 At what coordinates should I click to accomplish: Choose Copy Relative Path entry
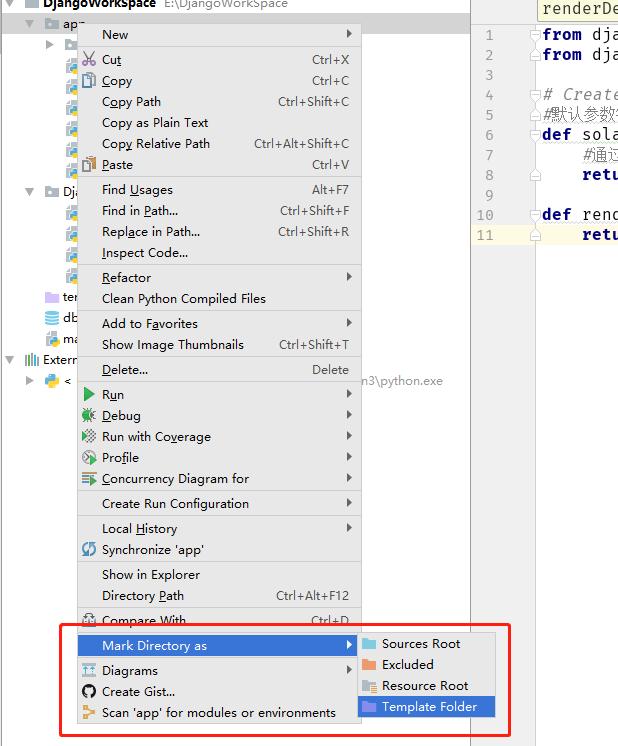219,144
